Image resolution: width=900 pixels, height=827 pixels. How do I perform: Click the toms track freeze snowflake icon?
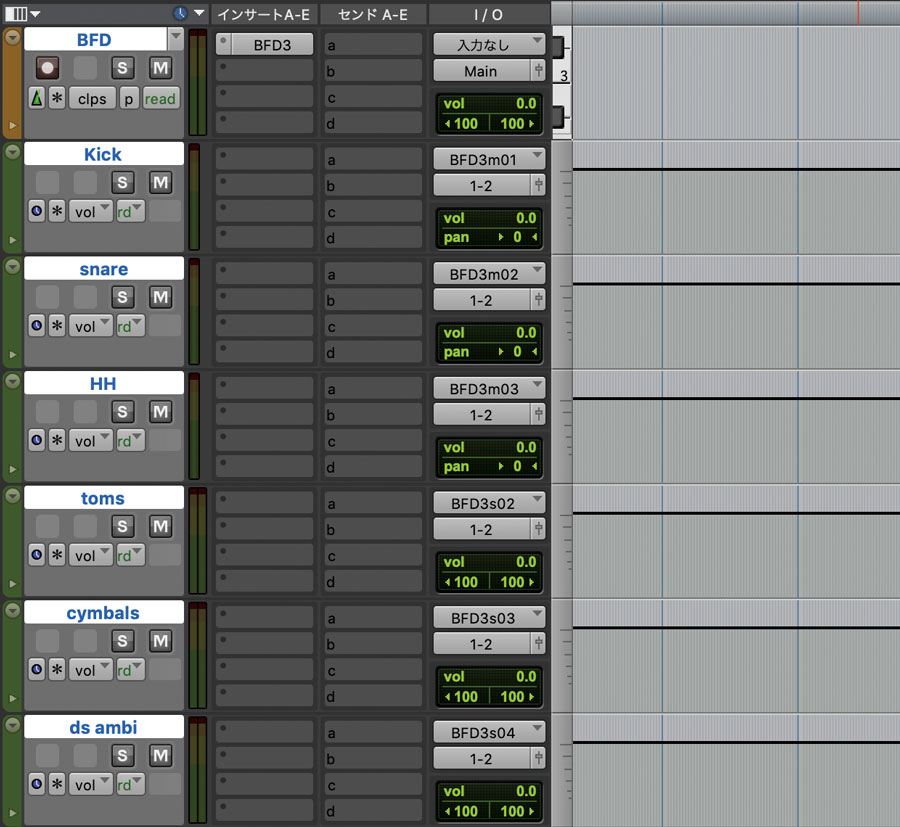pos(57,555)
